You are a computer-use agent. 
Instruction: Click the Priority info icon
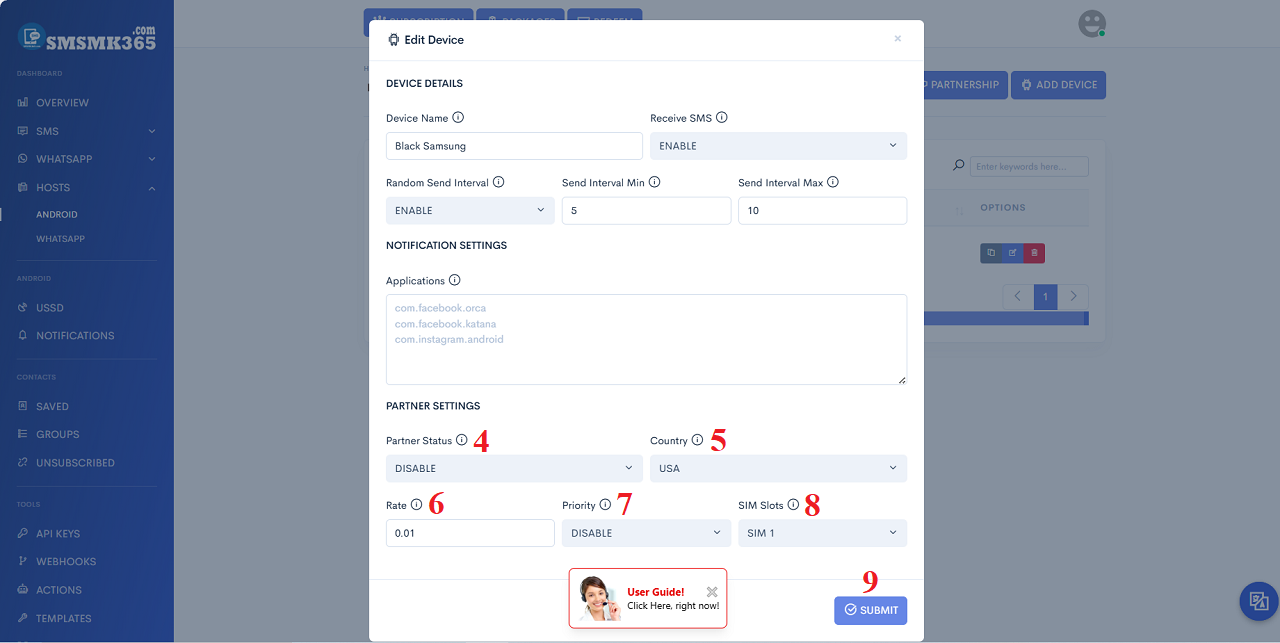(605, 505)
